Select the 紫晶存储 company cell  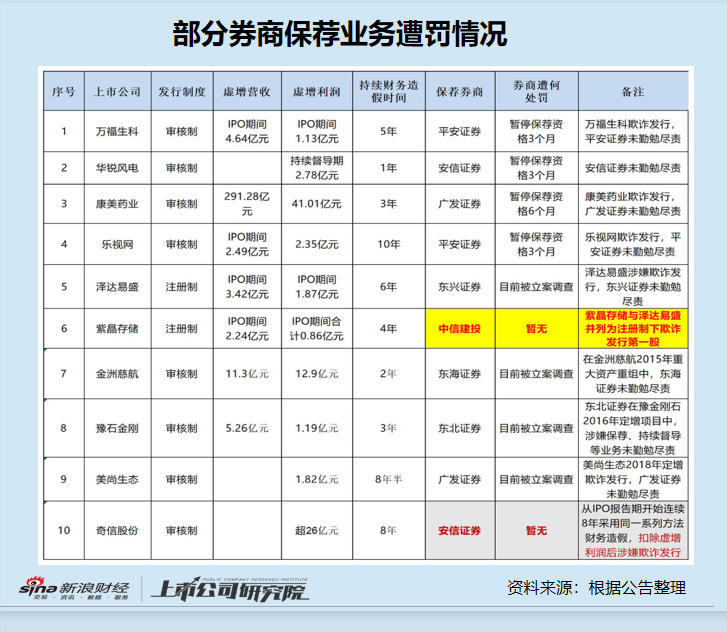click(x=117, y=328)
